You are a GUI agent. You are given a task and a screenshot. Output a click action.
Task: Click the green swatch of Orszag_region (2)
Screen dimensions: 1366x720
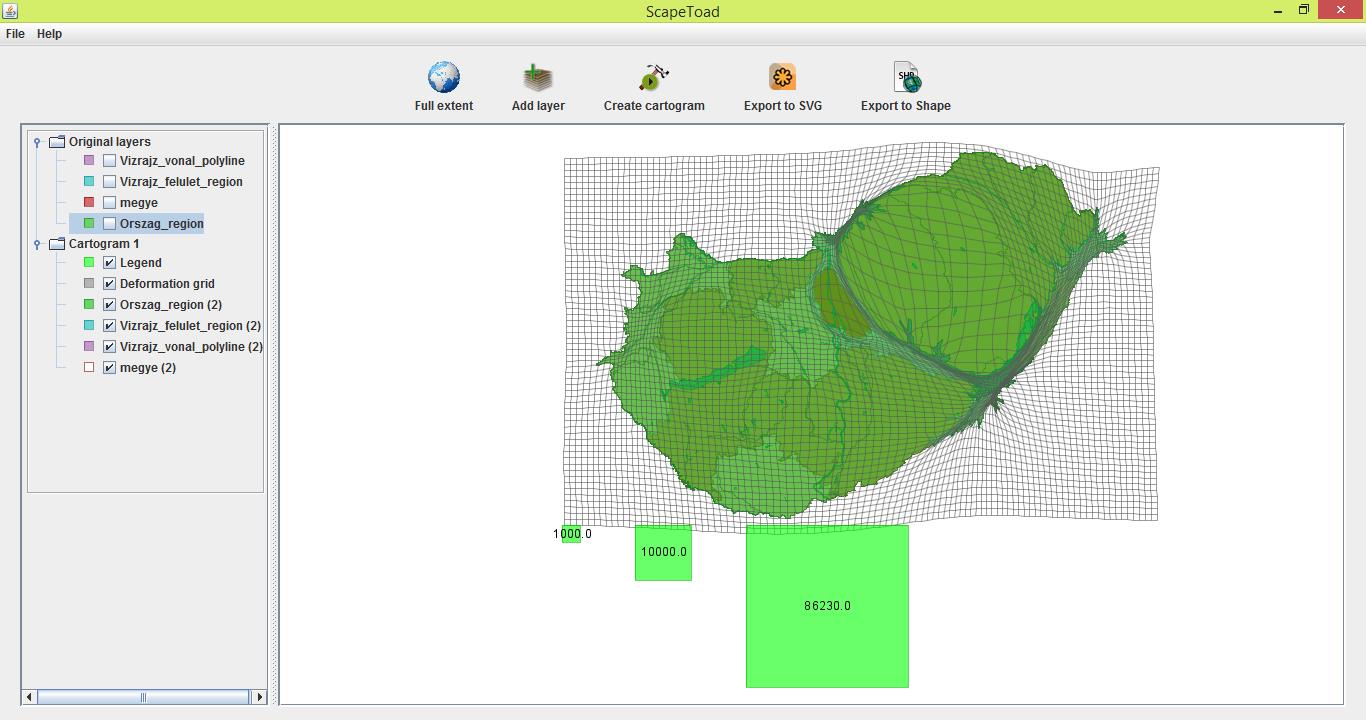pyautogui.click(x=89, y=305)
